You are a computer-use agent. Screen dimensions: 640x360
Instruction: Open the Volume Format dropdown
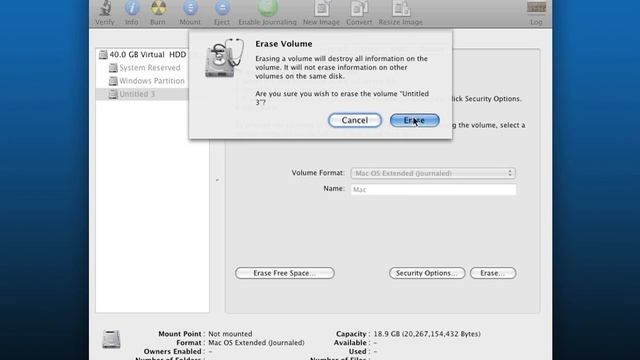[433, 173]
